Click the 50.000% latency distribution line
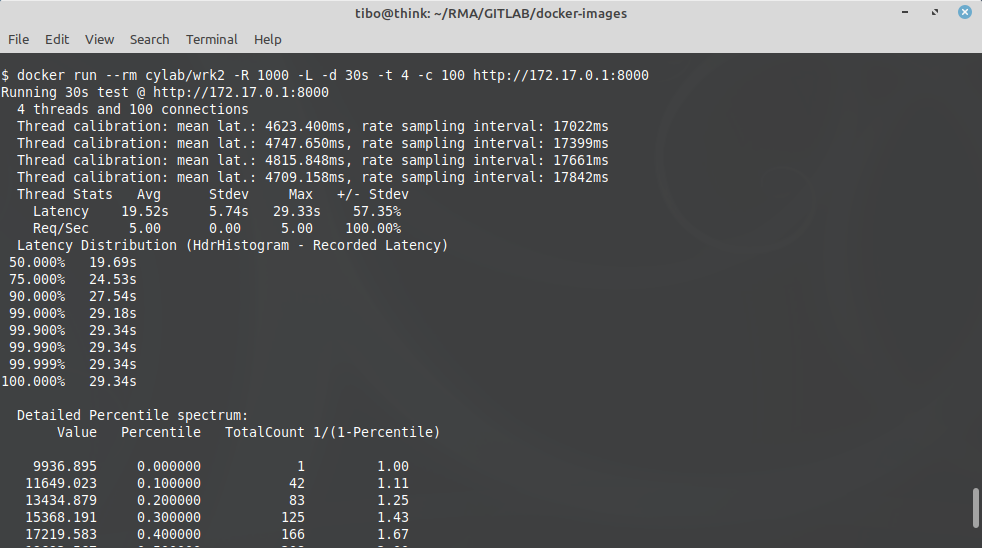The image size is (982, 548). pyautogui.click(x=72, y=263)
